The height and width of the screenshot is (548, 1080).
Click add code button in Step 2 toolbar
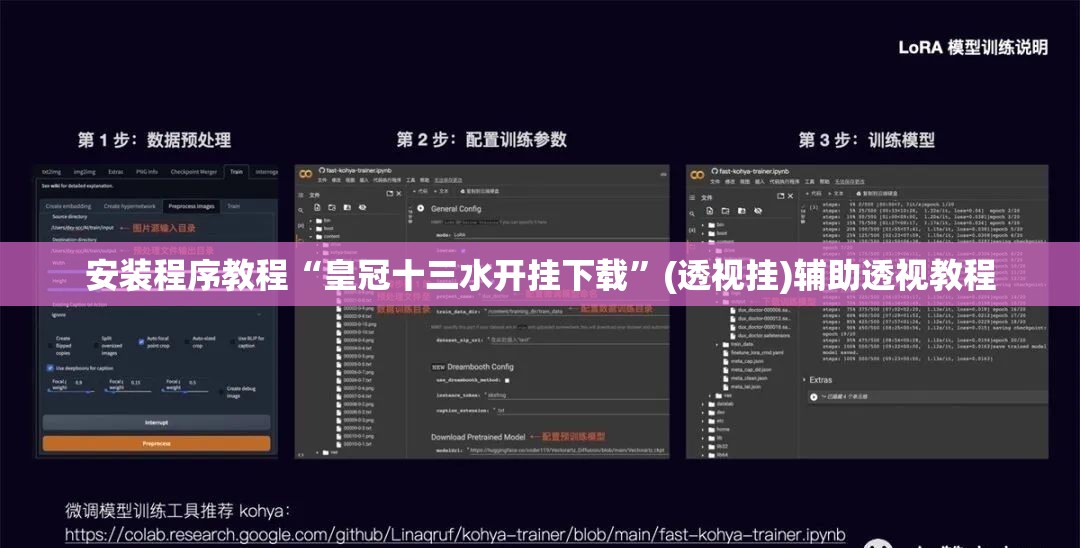(422, 191)
